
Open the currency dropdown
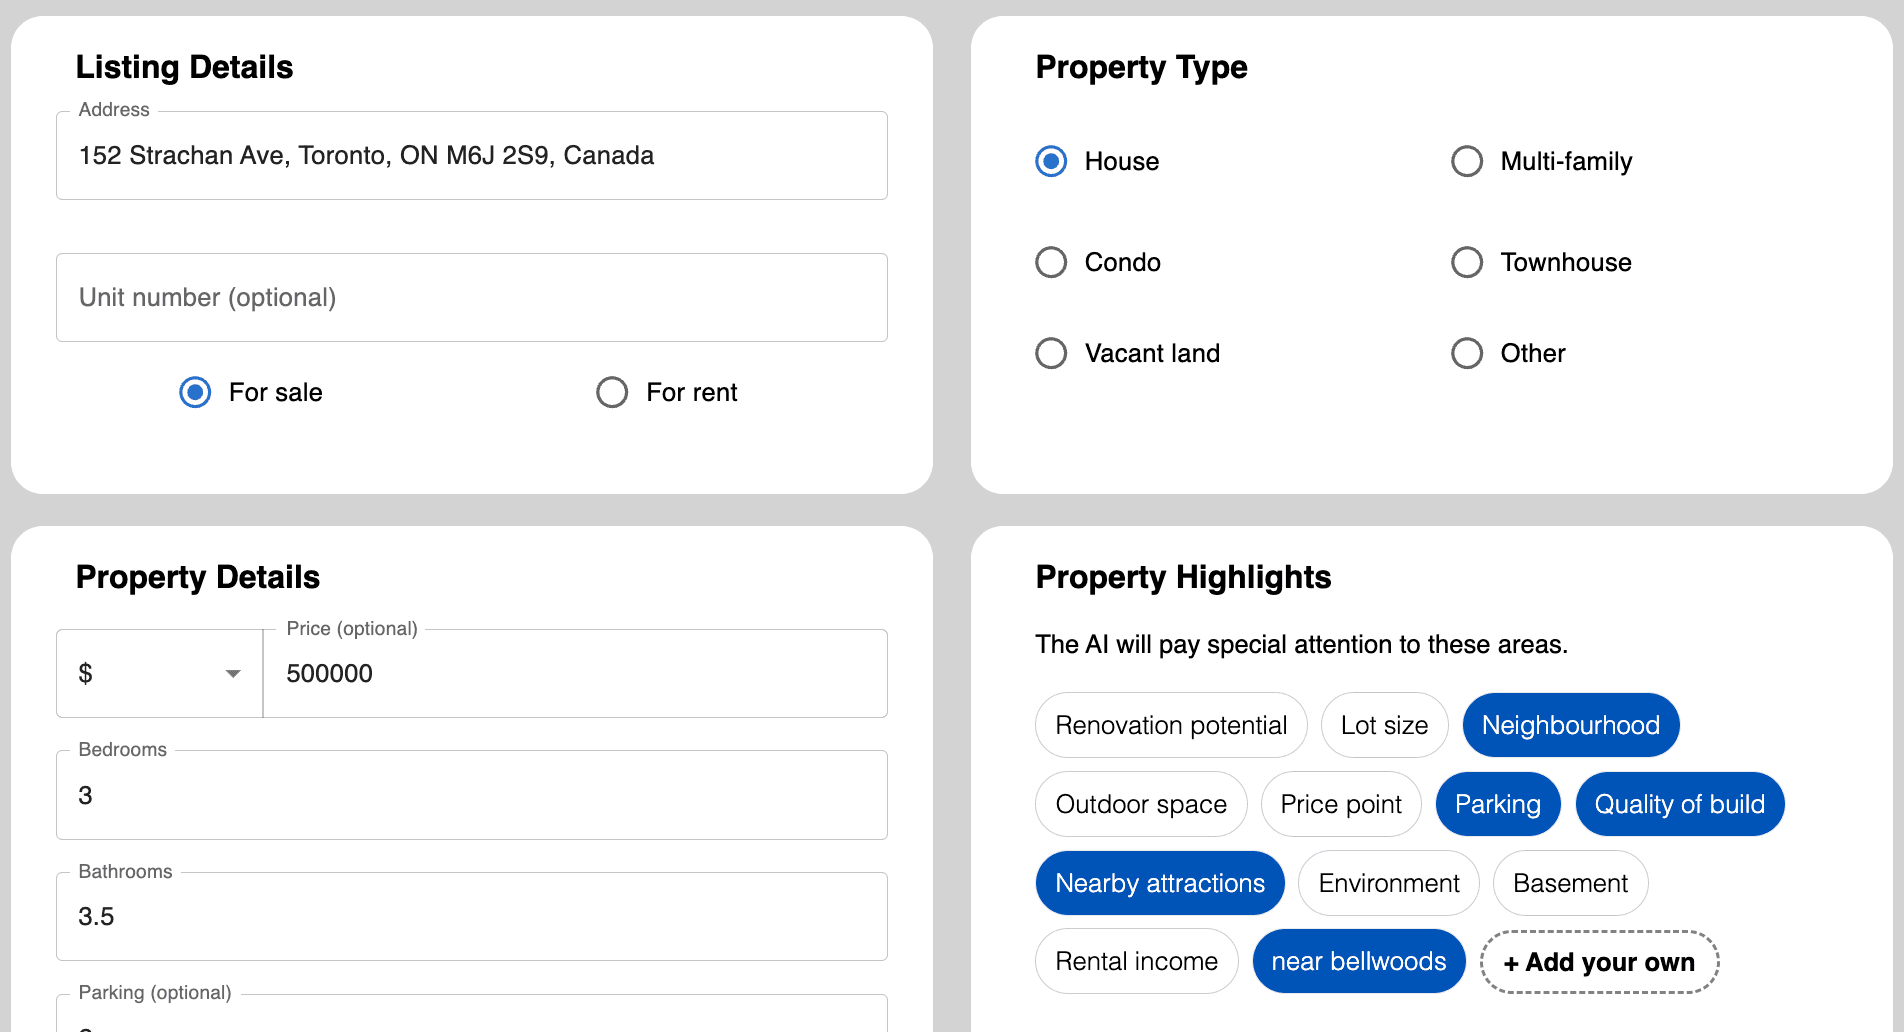pyautogui.click(x=232, y=673)
